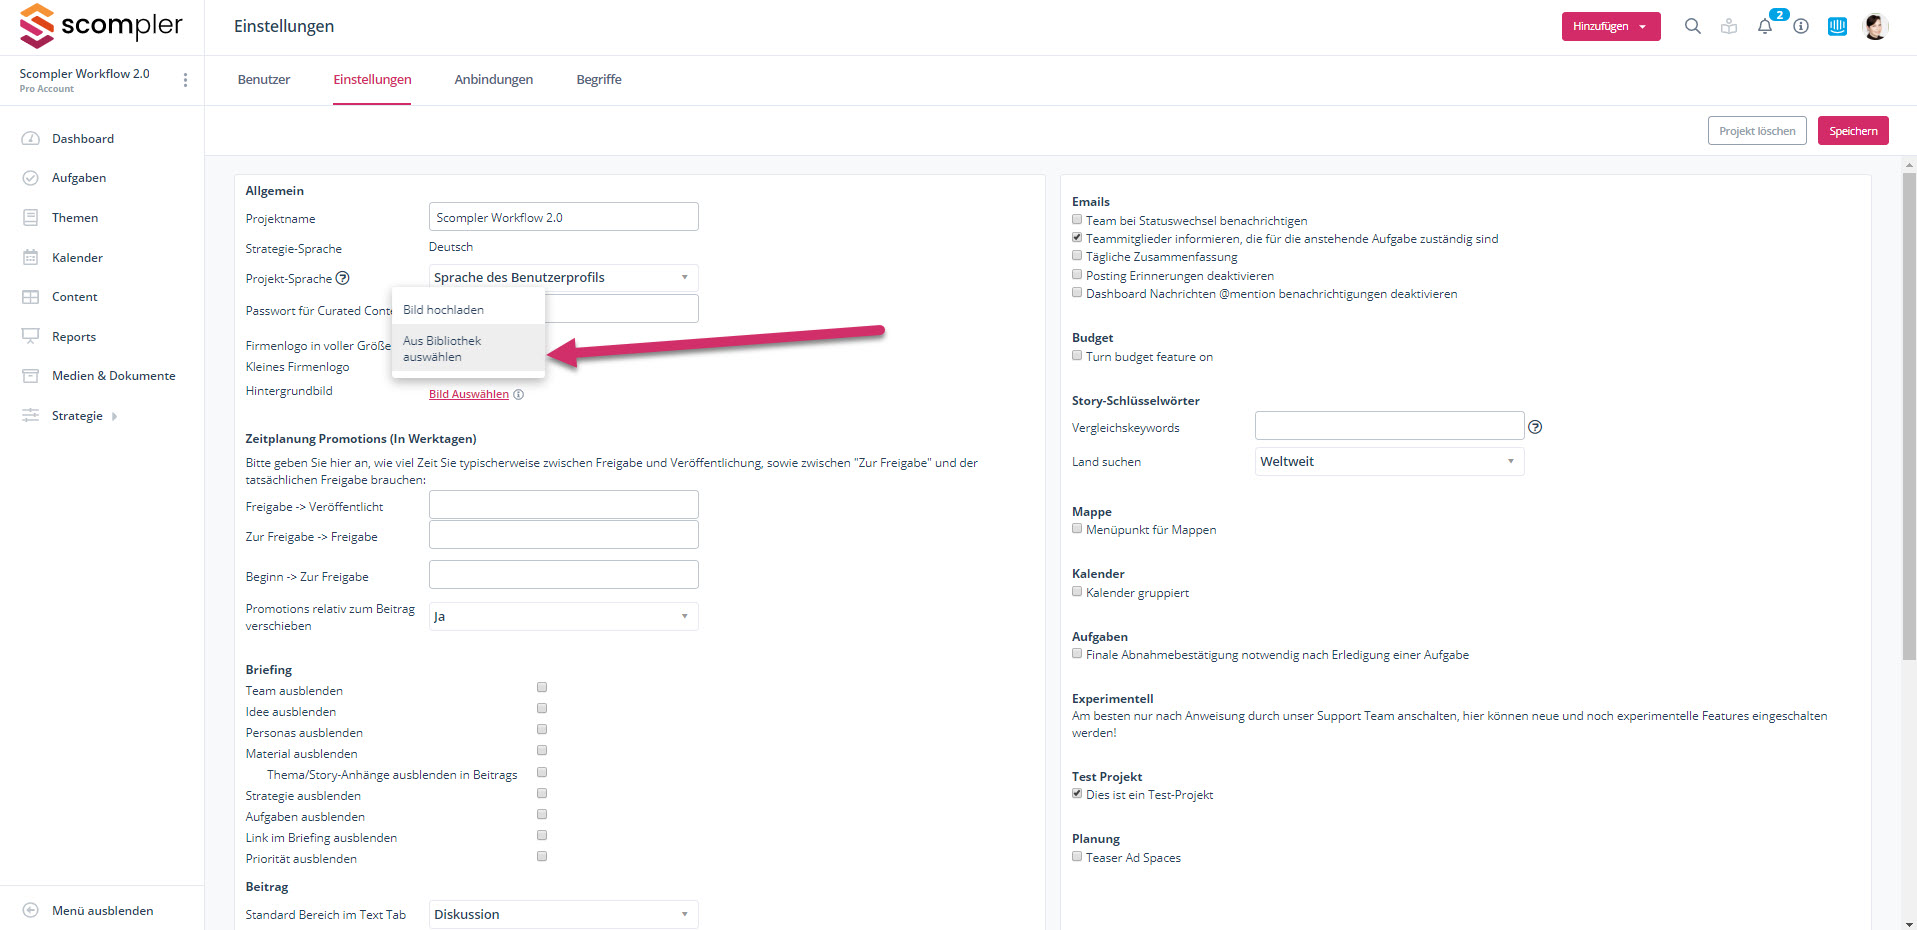Click the notifications bell icon
This screenshot has width=1917, height=930.
click(x=1765, y=27)
